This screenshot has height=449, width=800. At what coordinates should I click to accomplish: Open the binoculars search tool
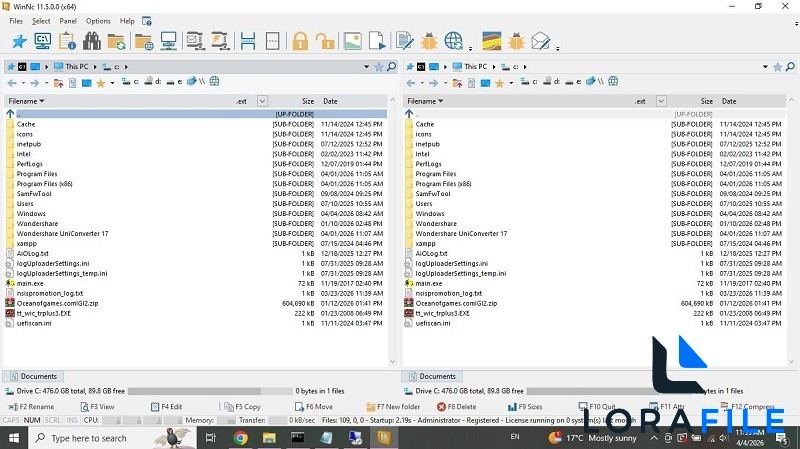92,41
